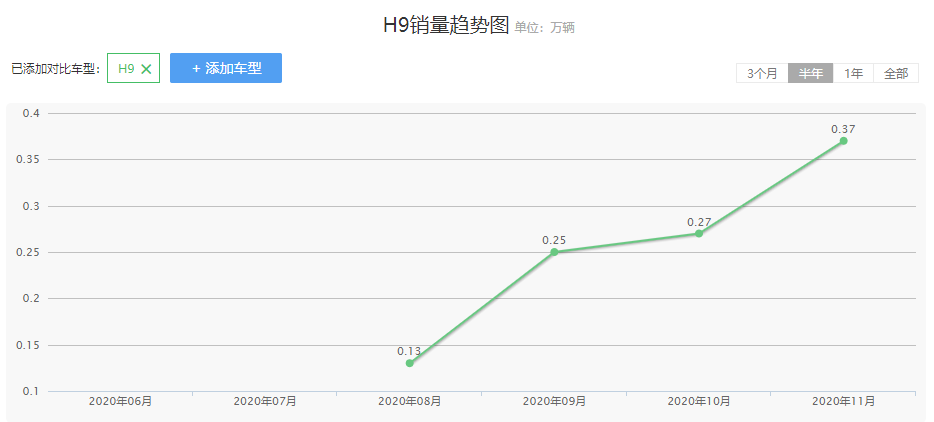Select the 2020年09月 axis label
The image size is (934, 422).
point(554,401)
